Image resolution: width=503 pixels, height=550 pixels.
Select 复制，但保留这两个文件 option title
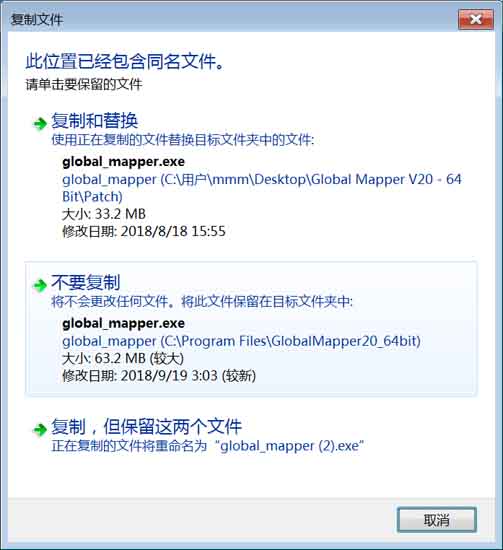[147, 427]
